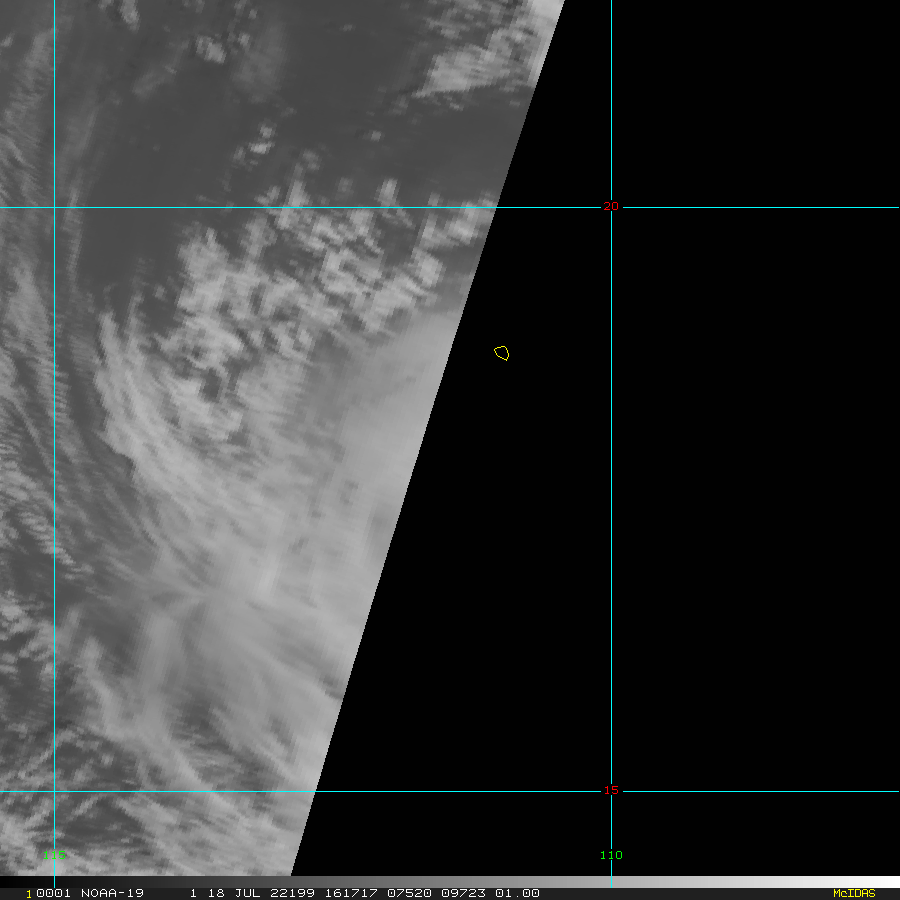Image resolution: width=900 pixels, height=900 pixels.
Task: Click the yellow island outline marker
Action: point(502,352)
